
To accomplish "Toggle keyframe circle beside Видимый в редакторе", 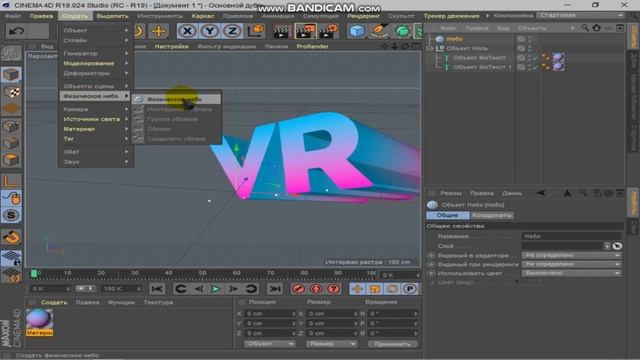I will (431, 256).
